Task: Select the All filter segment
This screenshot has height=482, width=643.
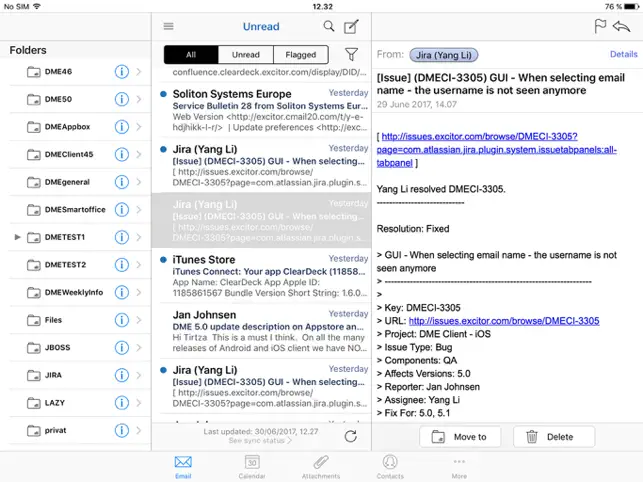Action: click(x=191, y=55)
